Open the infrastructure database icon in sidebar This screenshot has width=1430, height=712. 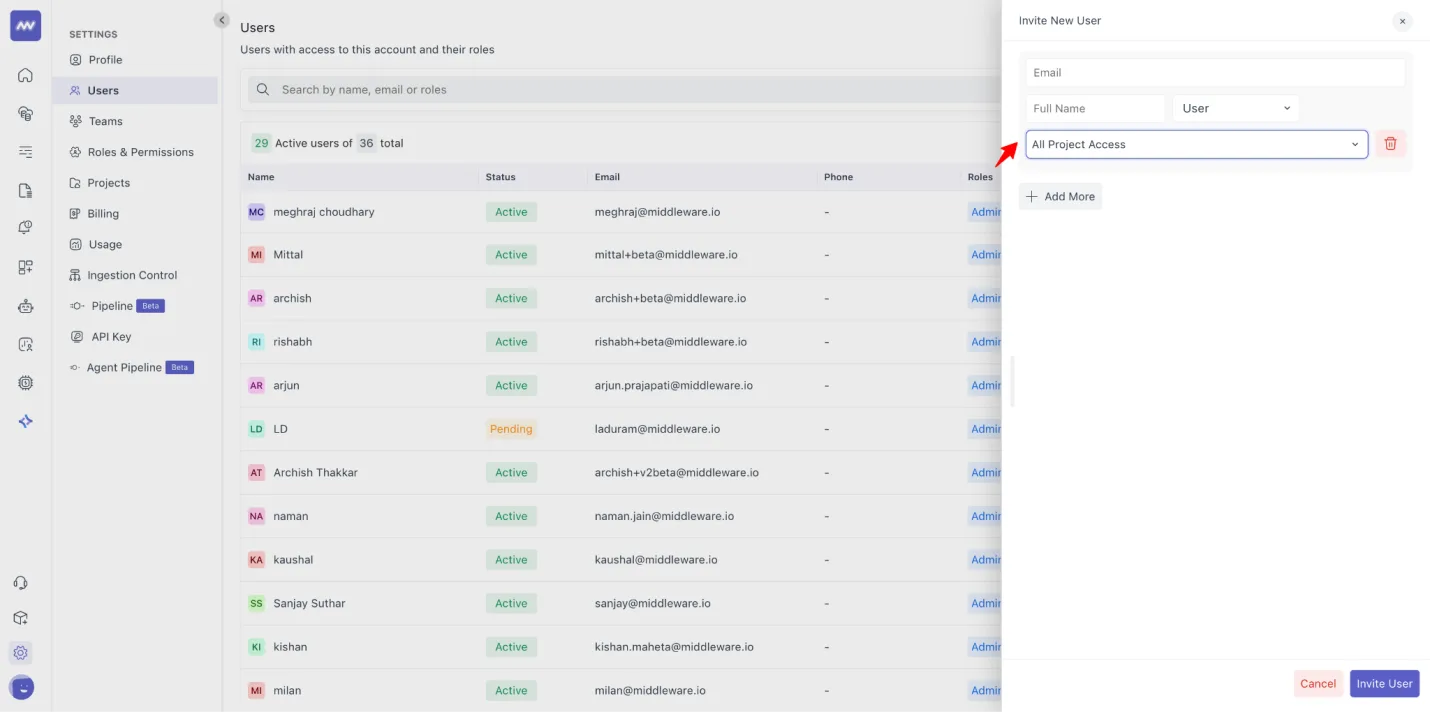click(25, 113)
